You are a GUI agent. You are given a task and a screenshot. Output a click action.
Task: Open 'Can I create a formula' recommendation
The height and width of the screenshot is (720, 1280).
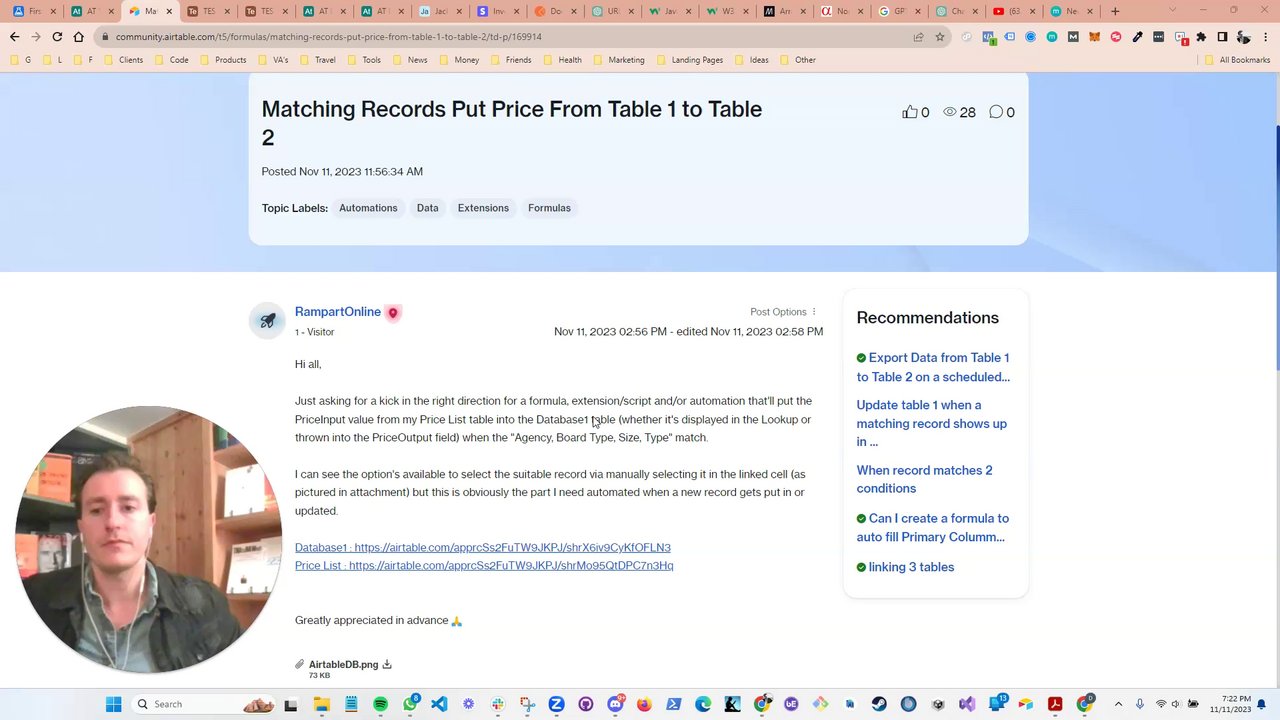click(x=932, y=527)
